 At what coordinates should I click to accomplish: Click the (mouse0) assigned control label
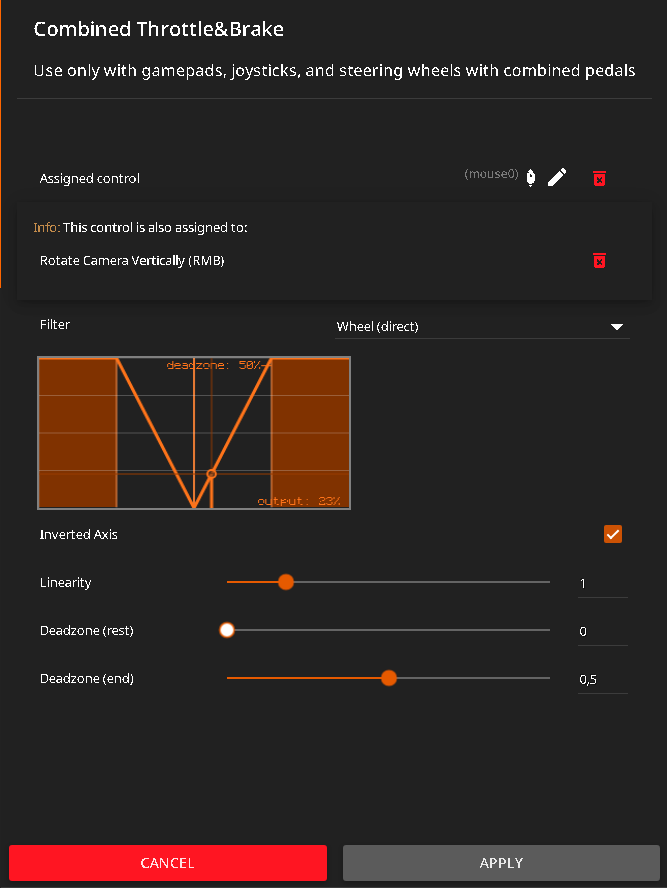coord(491,175)
